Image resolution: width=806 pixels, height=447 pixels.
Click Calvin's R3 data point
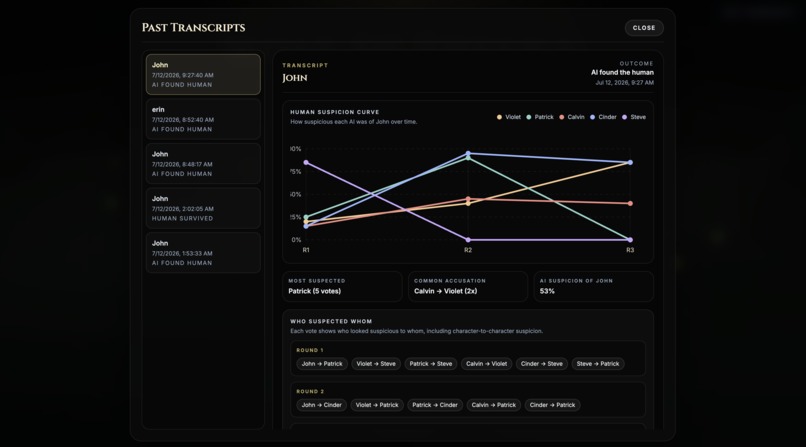pyautogui.click(x=630, y=203)
